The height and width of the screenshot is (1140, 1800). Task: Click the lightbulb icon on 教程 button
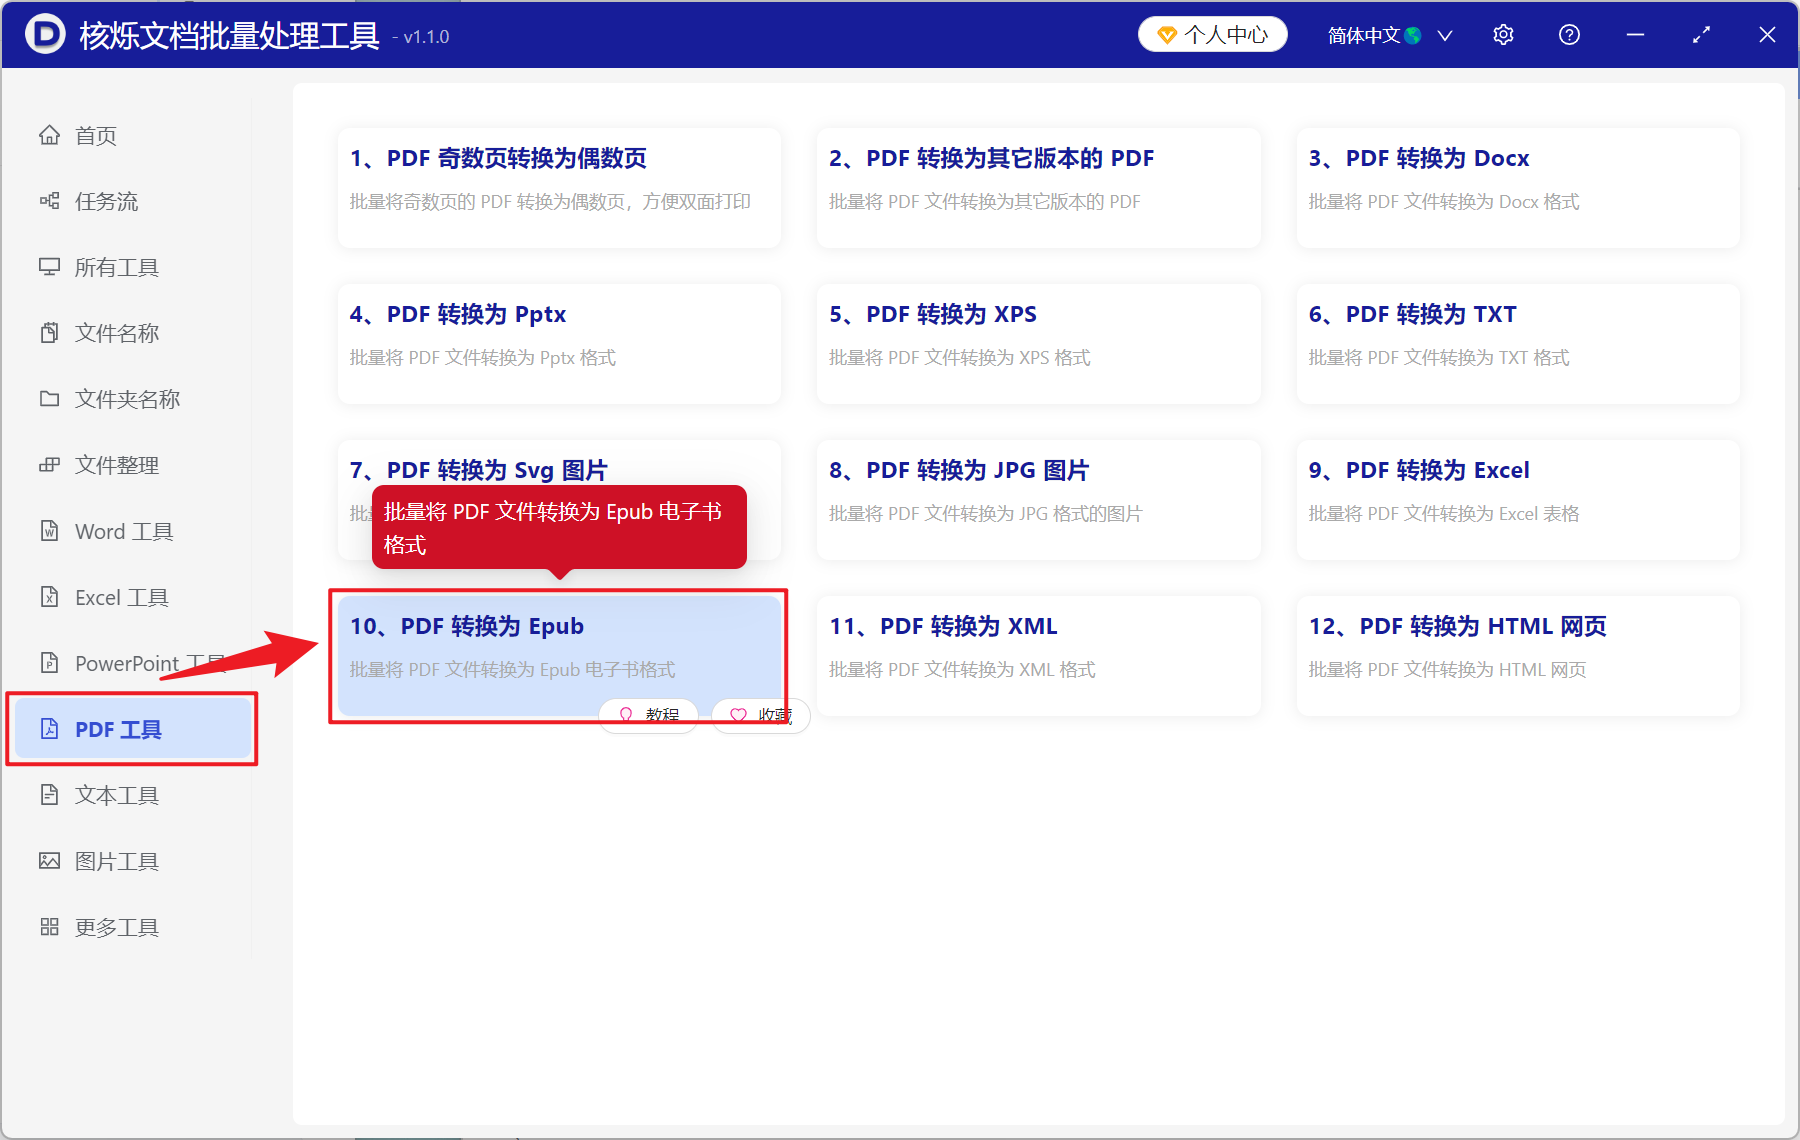click(626, 715)
